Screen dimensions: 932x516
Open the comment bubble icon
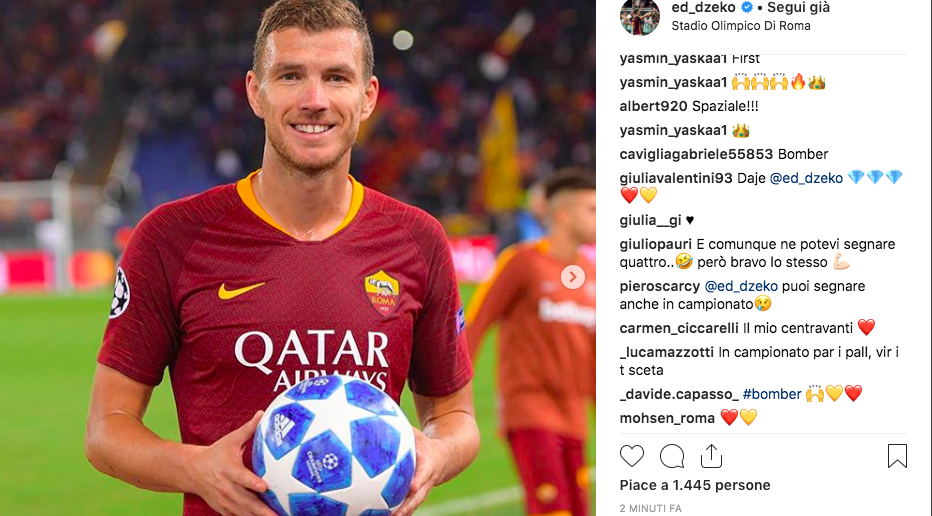(x=672, y=456)
